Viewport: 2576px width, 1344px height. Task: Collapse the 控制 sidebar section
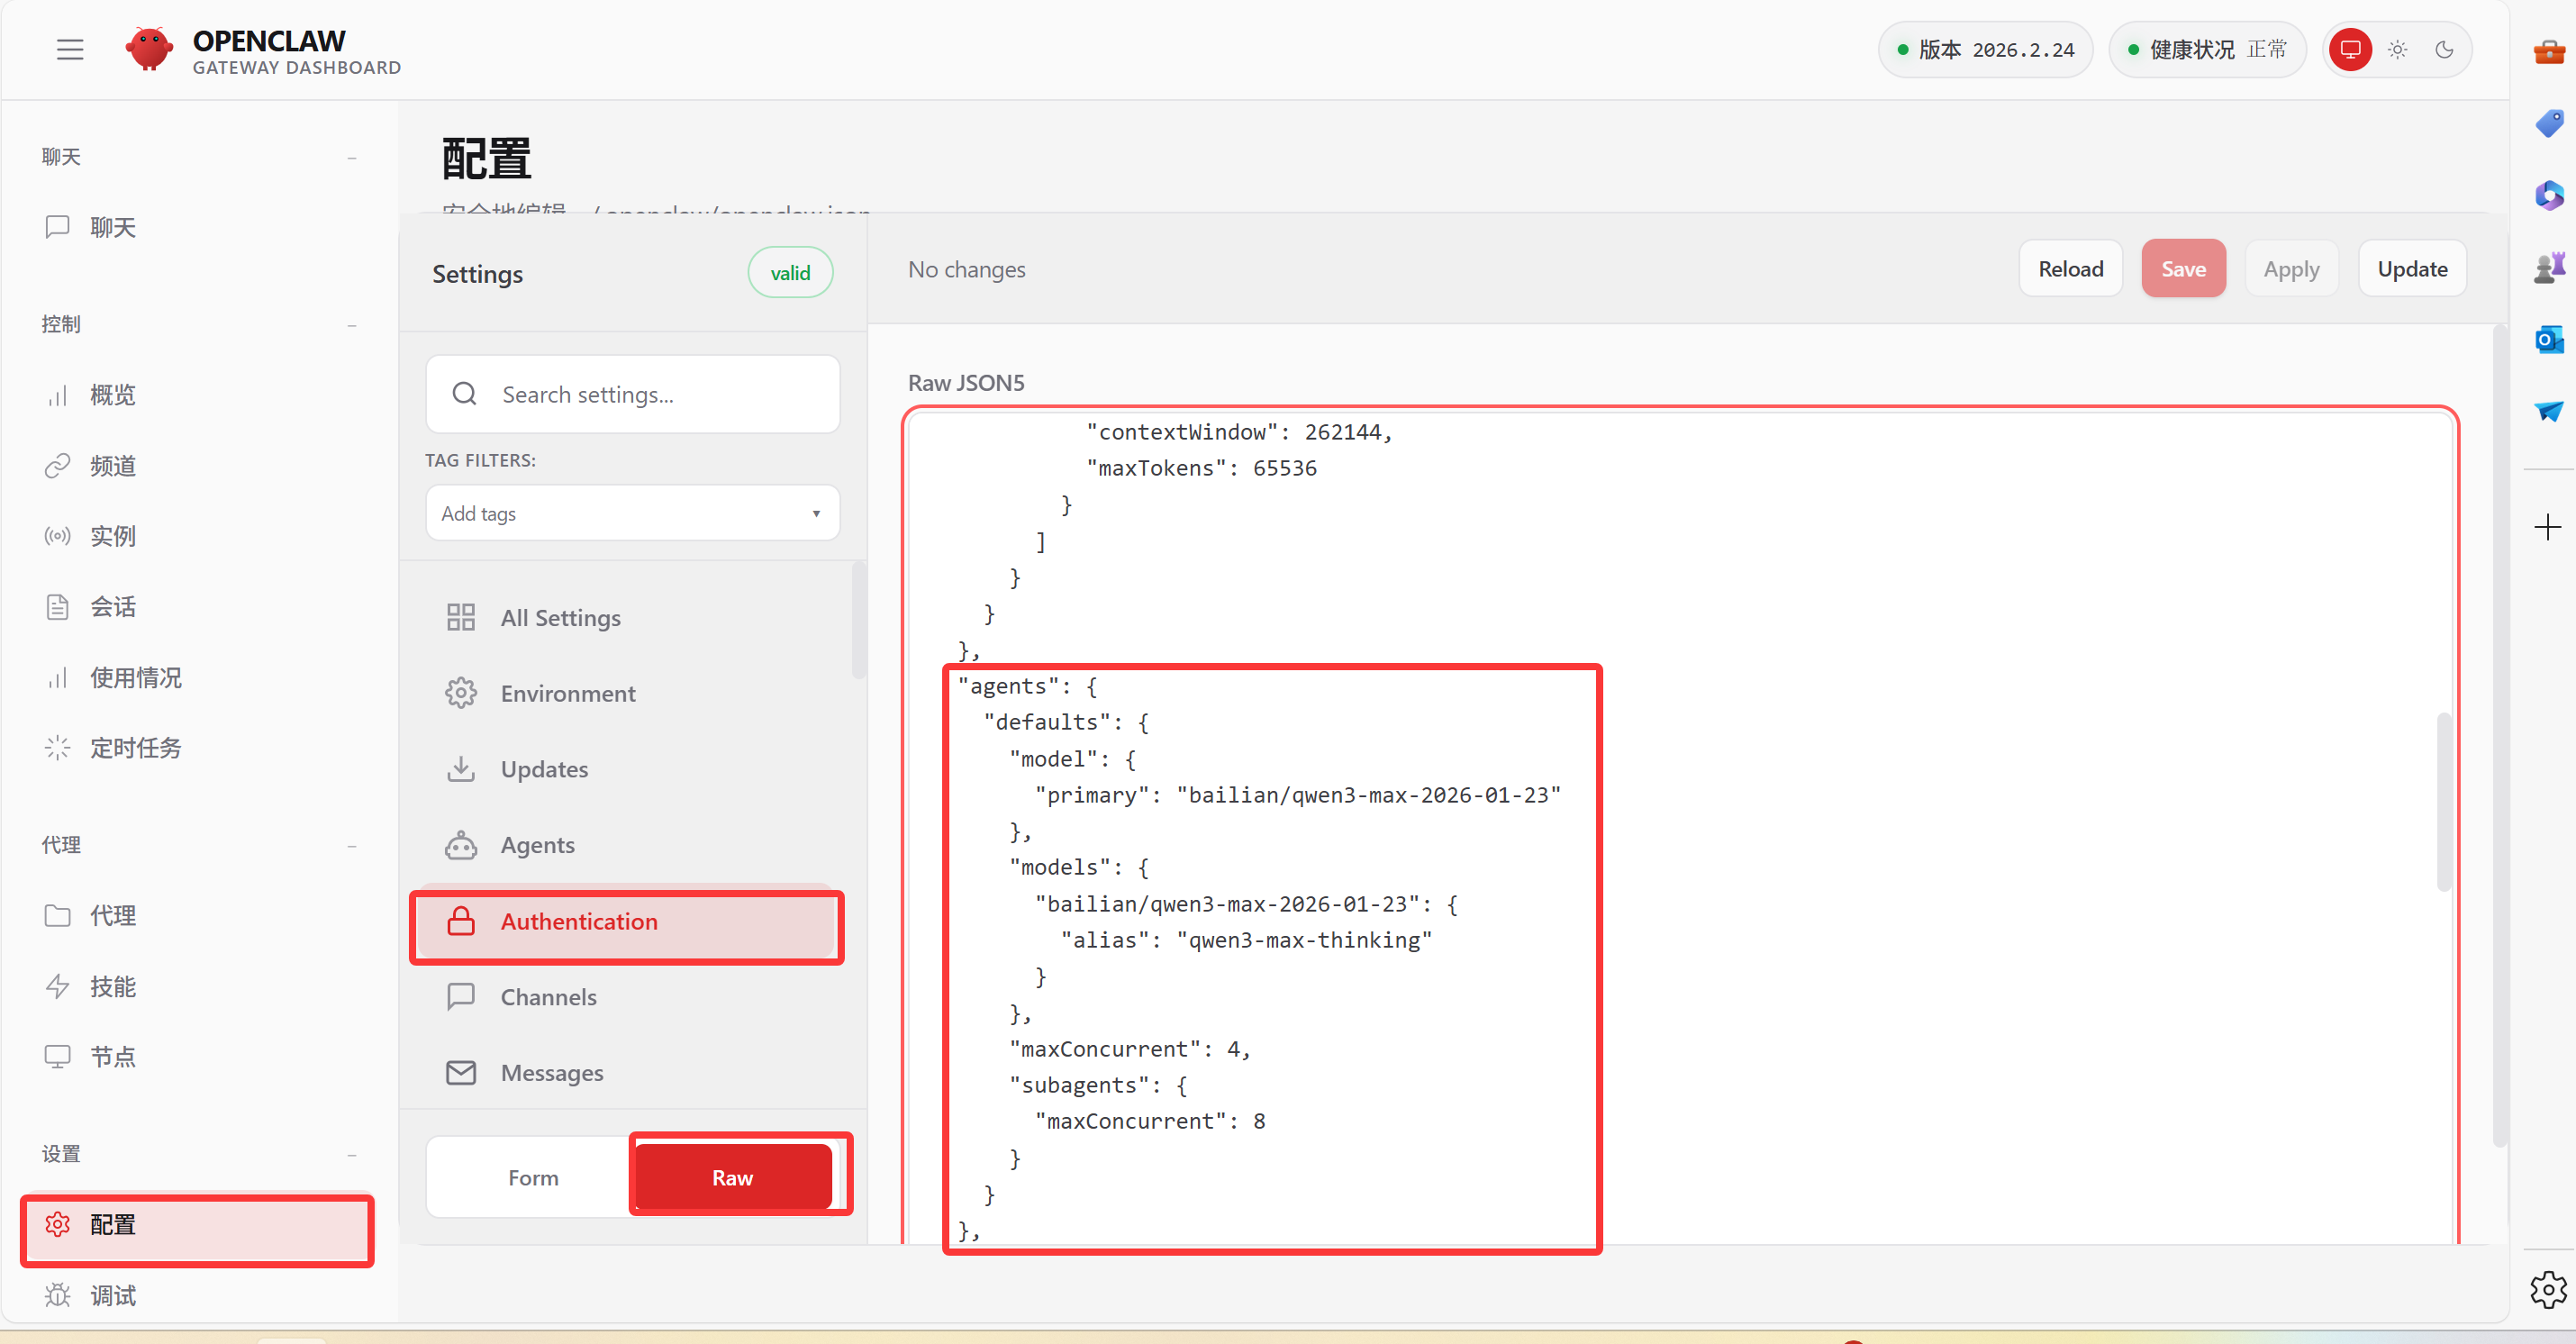click(351, 325)
